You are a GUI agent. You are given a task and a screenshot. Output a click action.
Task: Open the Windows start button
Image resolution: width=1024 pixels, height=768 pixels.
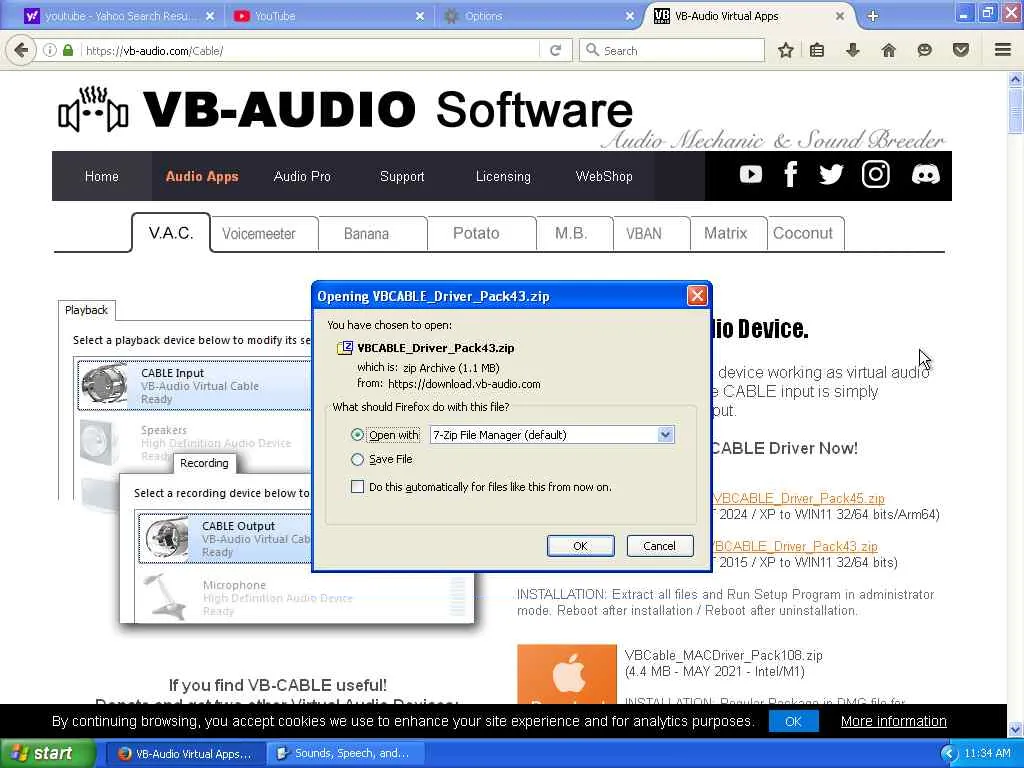click(47, 754)
